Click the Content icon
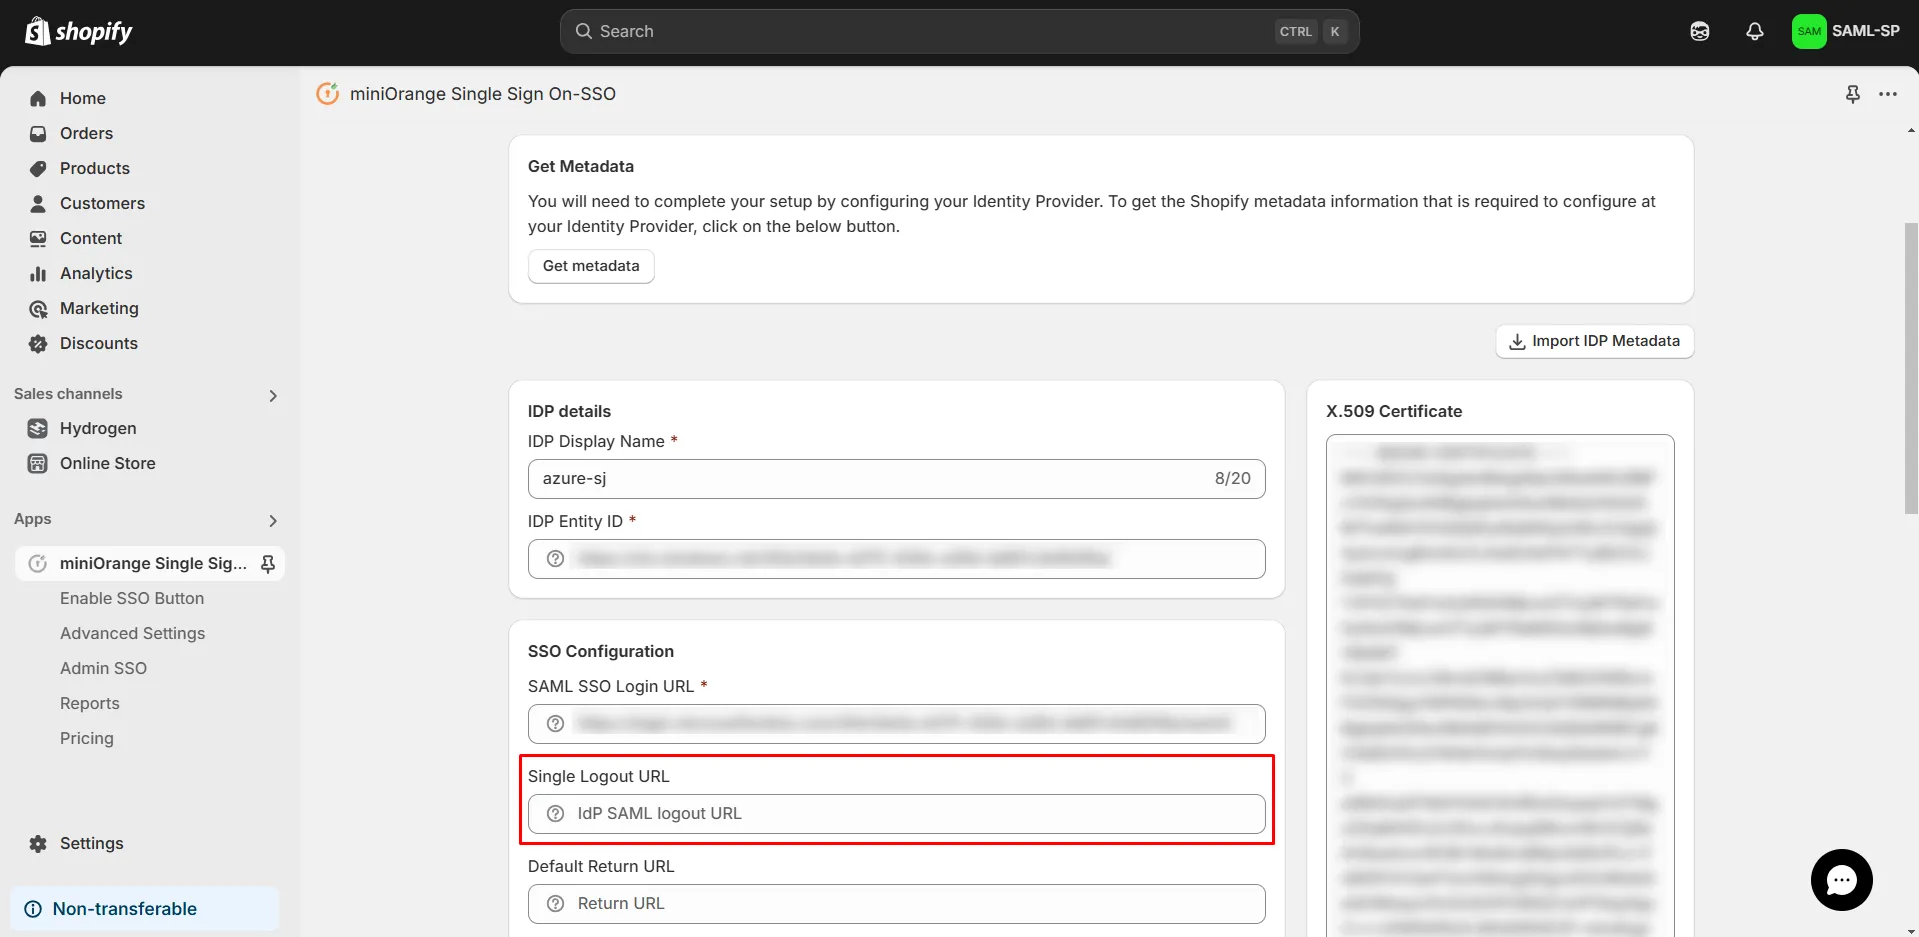Image resolution: width=1919 pixels, height=937 pixels. [x=38, y=238]
